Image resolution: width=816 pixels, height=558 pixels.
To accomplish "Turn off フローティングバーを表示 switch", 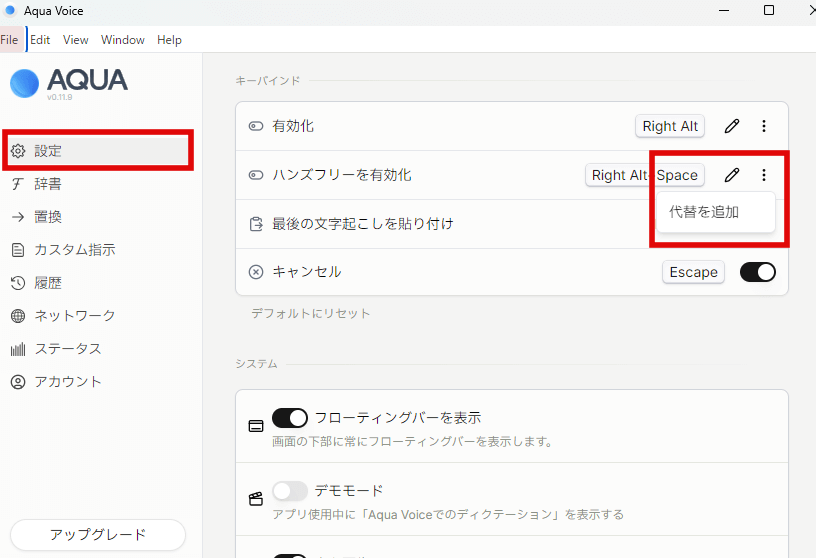I will point(290,418).
